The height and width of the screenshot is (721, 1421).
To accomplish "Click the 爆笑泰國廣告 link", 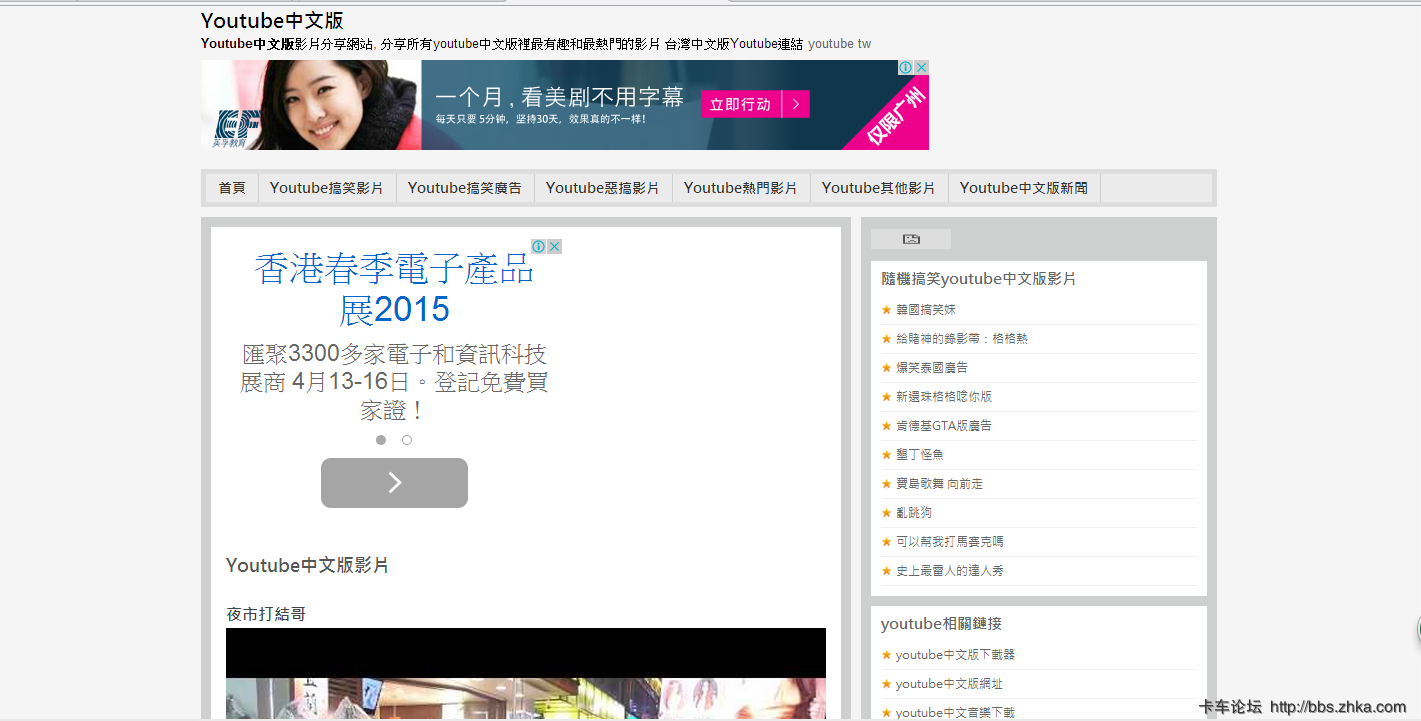I will tap(932, 368).
